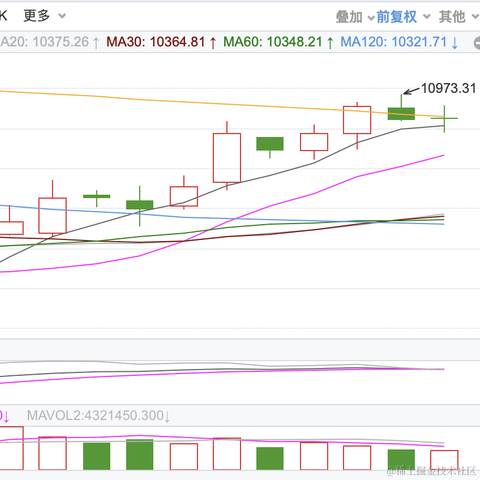The width and height of the screenshot is (480, 480).
Task: Expand the 叠加 overlay dropdown
Action: [355, 17]
